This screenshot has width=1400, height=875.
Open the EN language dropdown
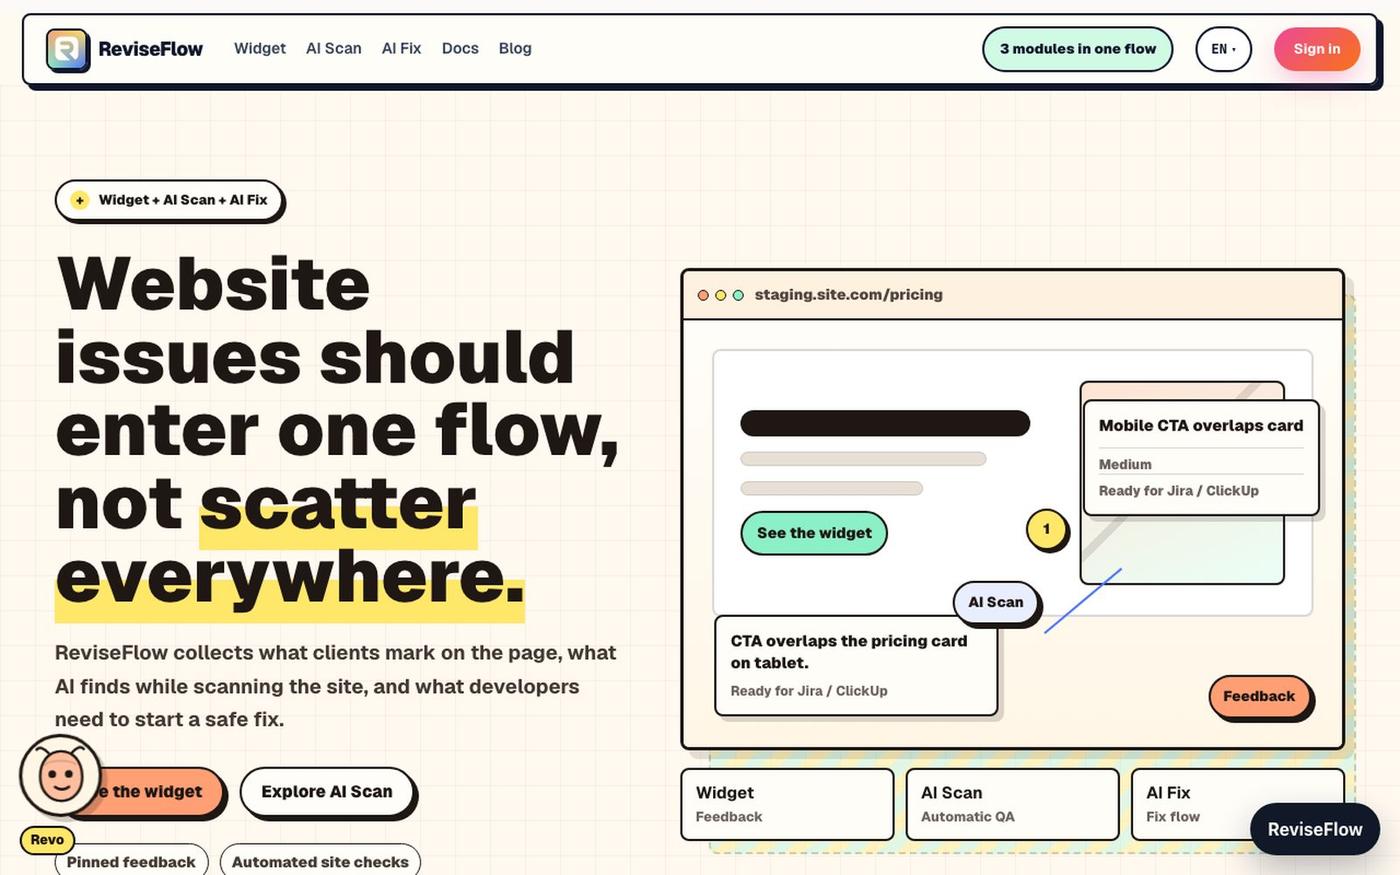tap(1223, 49)
